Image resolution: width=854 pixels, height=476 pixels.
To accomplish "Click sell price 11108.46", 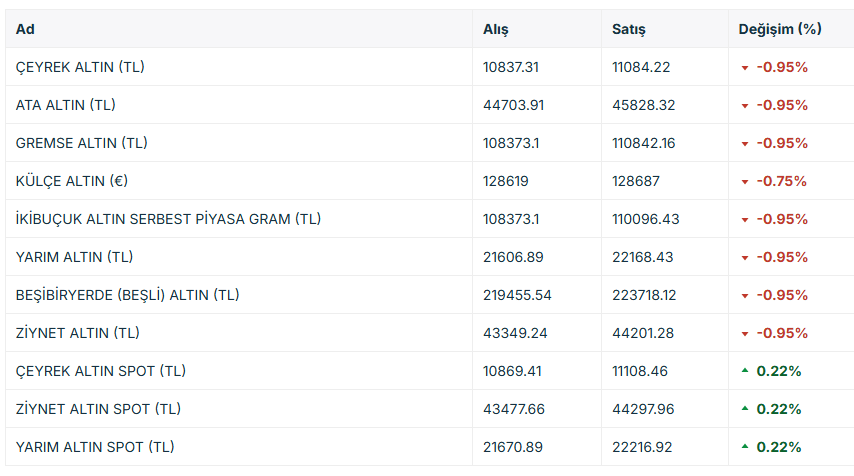I will pyautogui.click(x=640, y=371).
